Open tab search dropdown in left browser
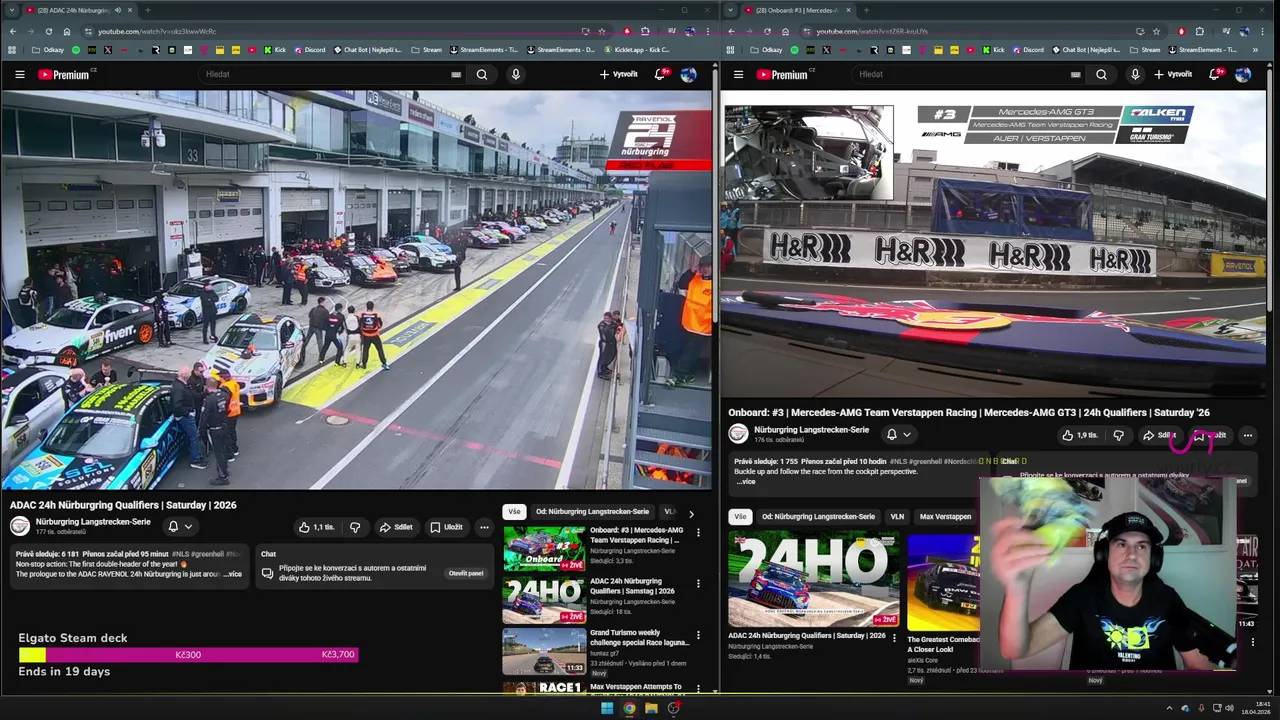This screenshot has width=1280, height=720. tap(11, 10)
